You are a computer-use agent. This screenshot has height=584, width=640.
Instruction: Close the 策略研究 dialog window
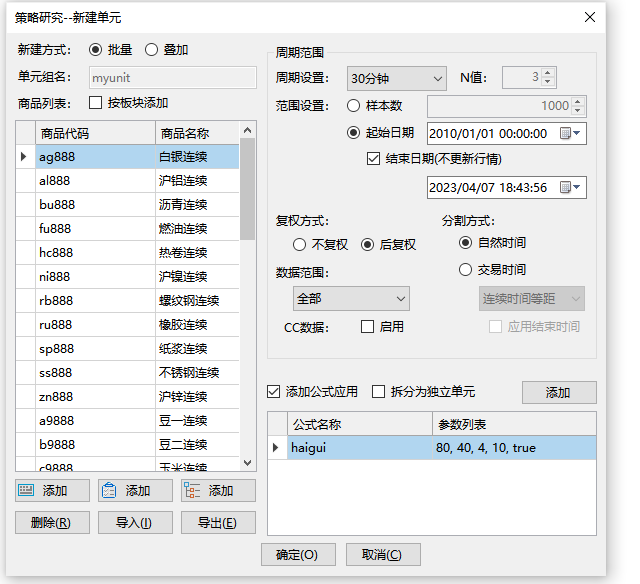pos(590,17)
